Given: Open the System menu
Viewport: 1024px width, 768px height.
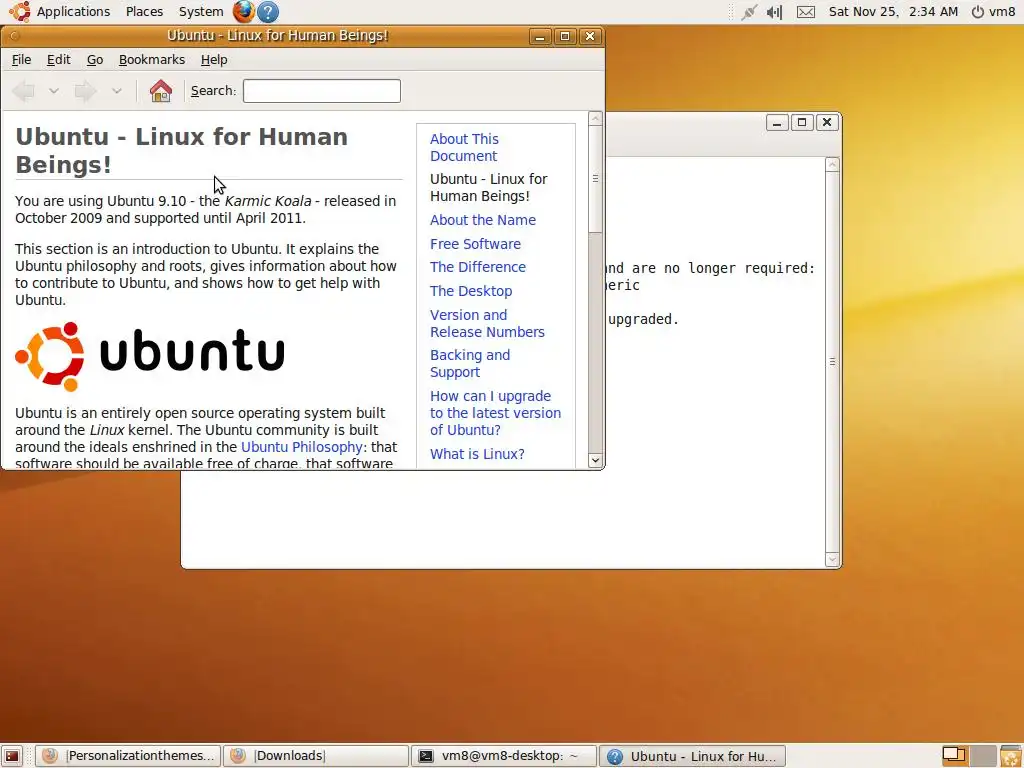Looking at the screenshot, I should (201, 12).
